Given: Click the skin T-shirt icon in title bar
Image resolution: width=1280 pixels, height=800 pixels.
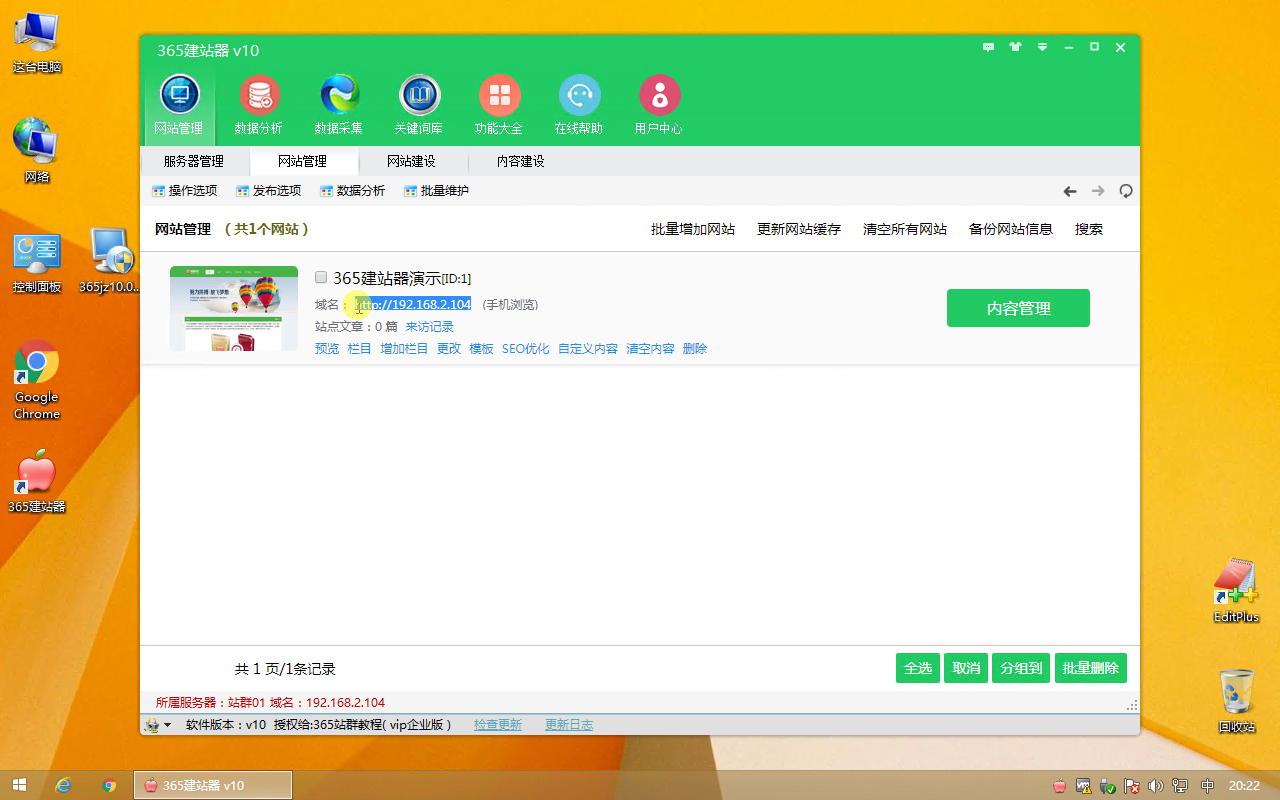Looking at the screenshot, I should [1016, 47].
